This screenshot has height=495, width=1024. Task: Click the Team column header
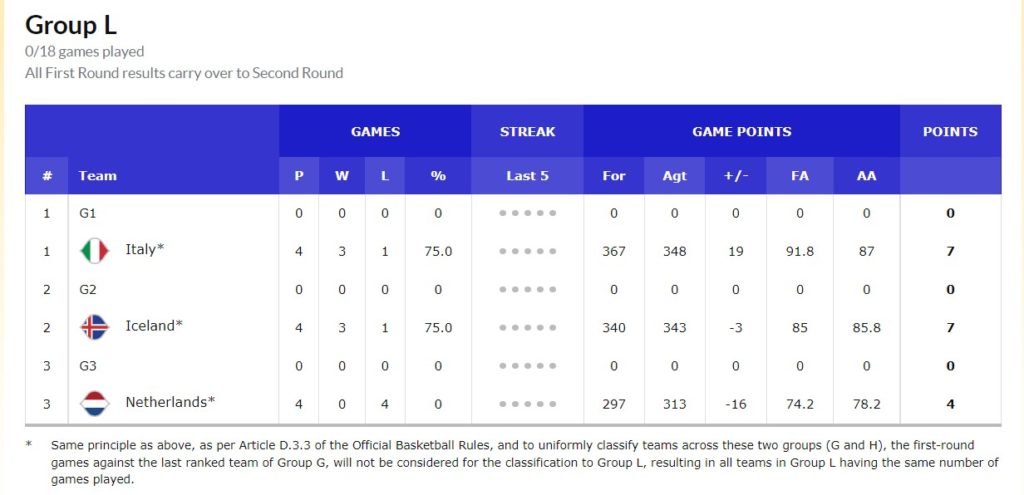(97, 176)
